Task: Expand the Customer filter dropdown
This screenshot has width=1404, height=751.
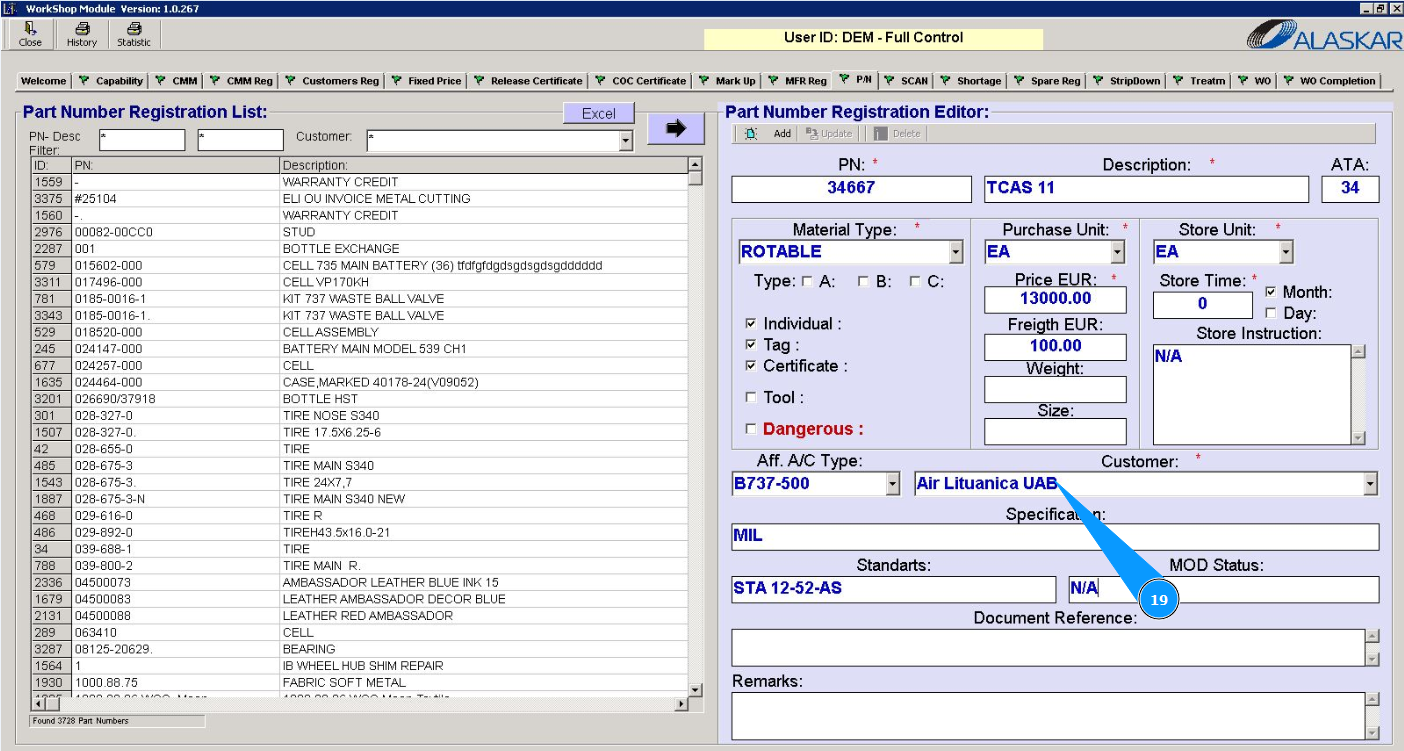Action: tap(626, 141)
